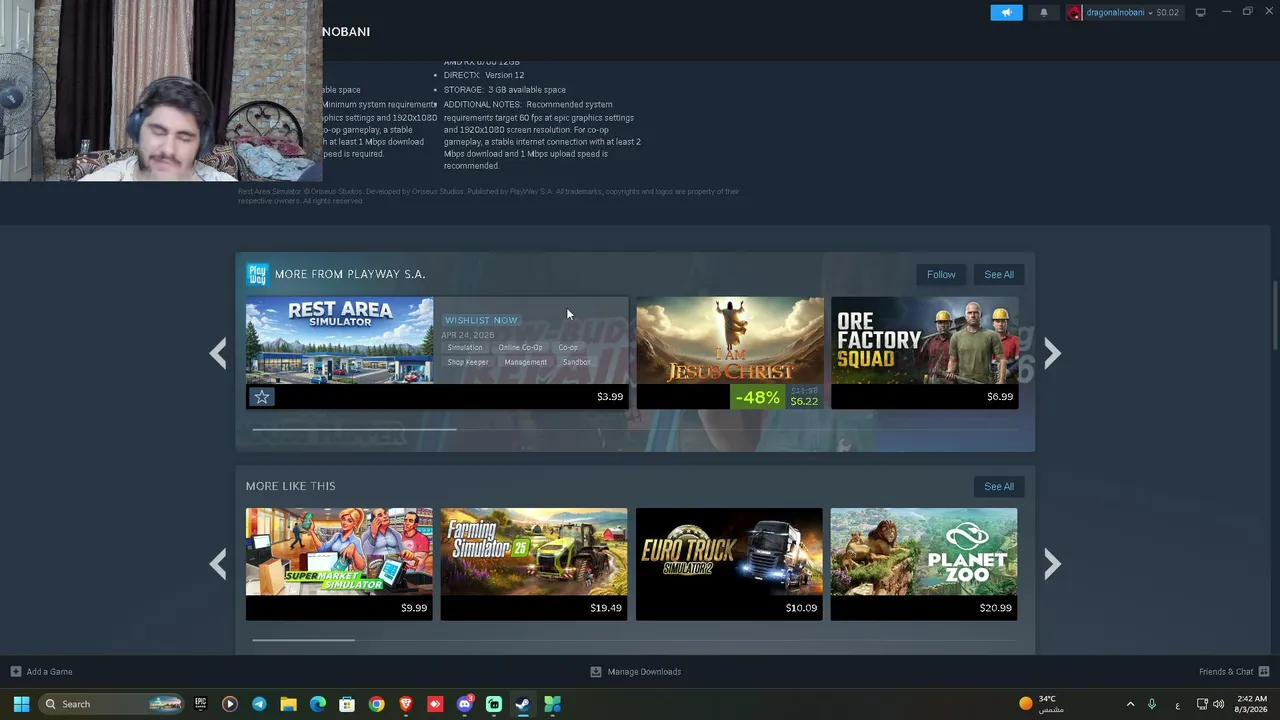Image resolution: width=1280 pixels, height=720 pixels.
Task: Open File Explorer from the taskbar
Action: (288, 704)
